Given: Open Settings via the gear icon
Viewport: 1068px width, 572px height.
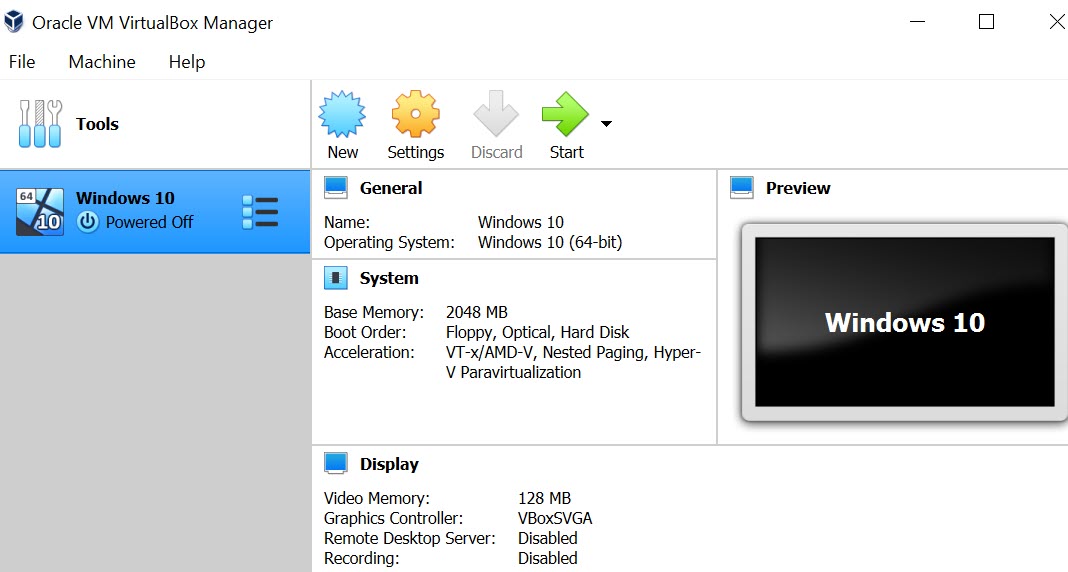Looking at the screenshot, I should [415, 114].
